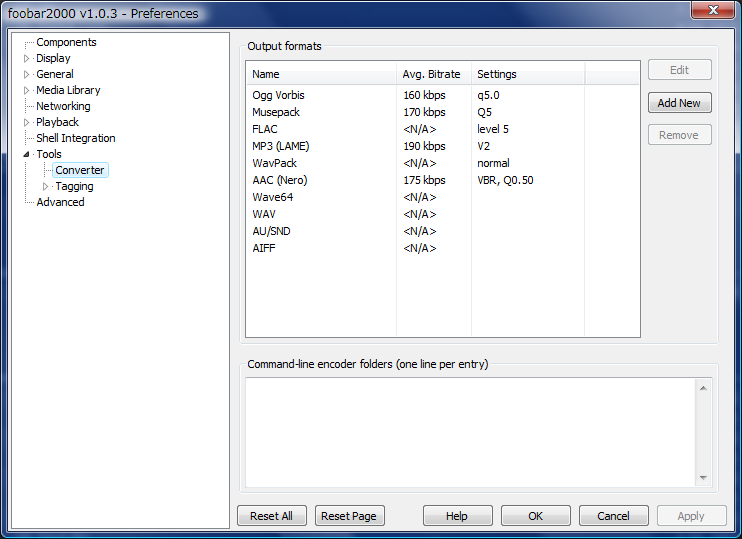Click the Edit button

coord(679,70)
